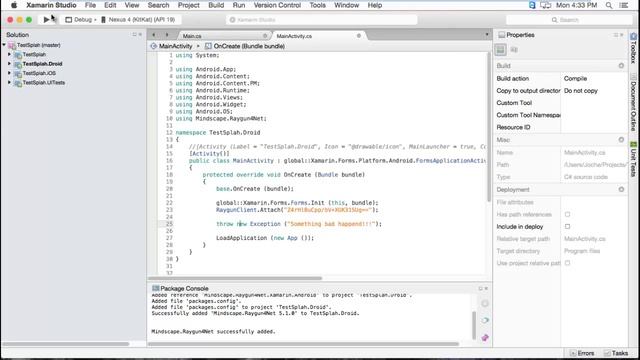Open the Unit Tests side tab
The width and height of the screenshot is (640, 360).
(x=633, y=159)
